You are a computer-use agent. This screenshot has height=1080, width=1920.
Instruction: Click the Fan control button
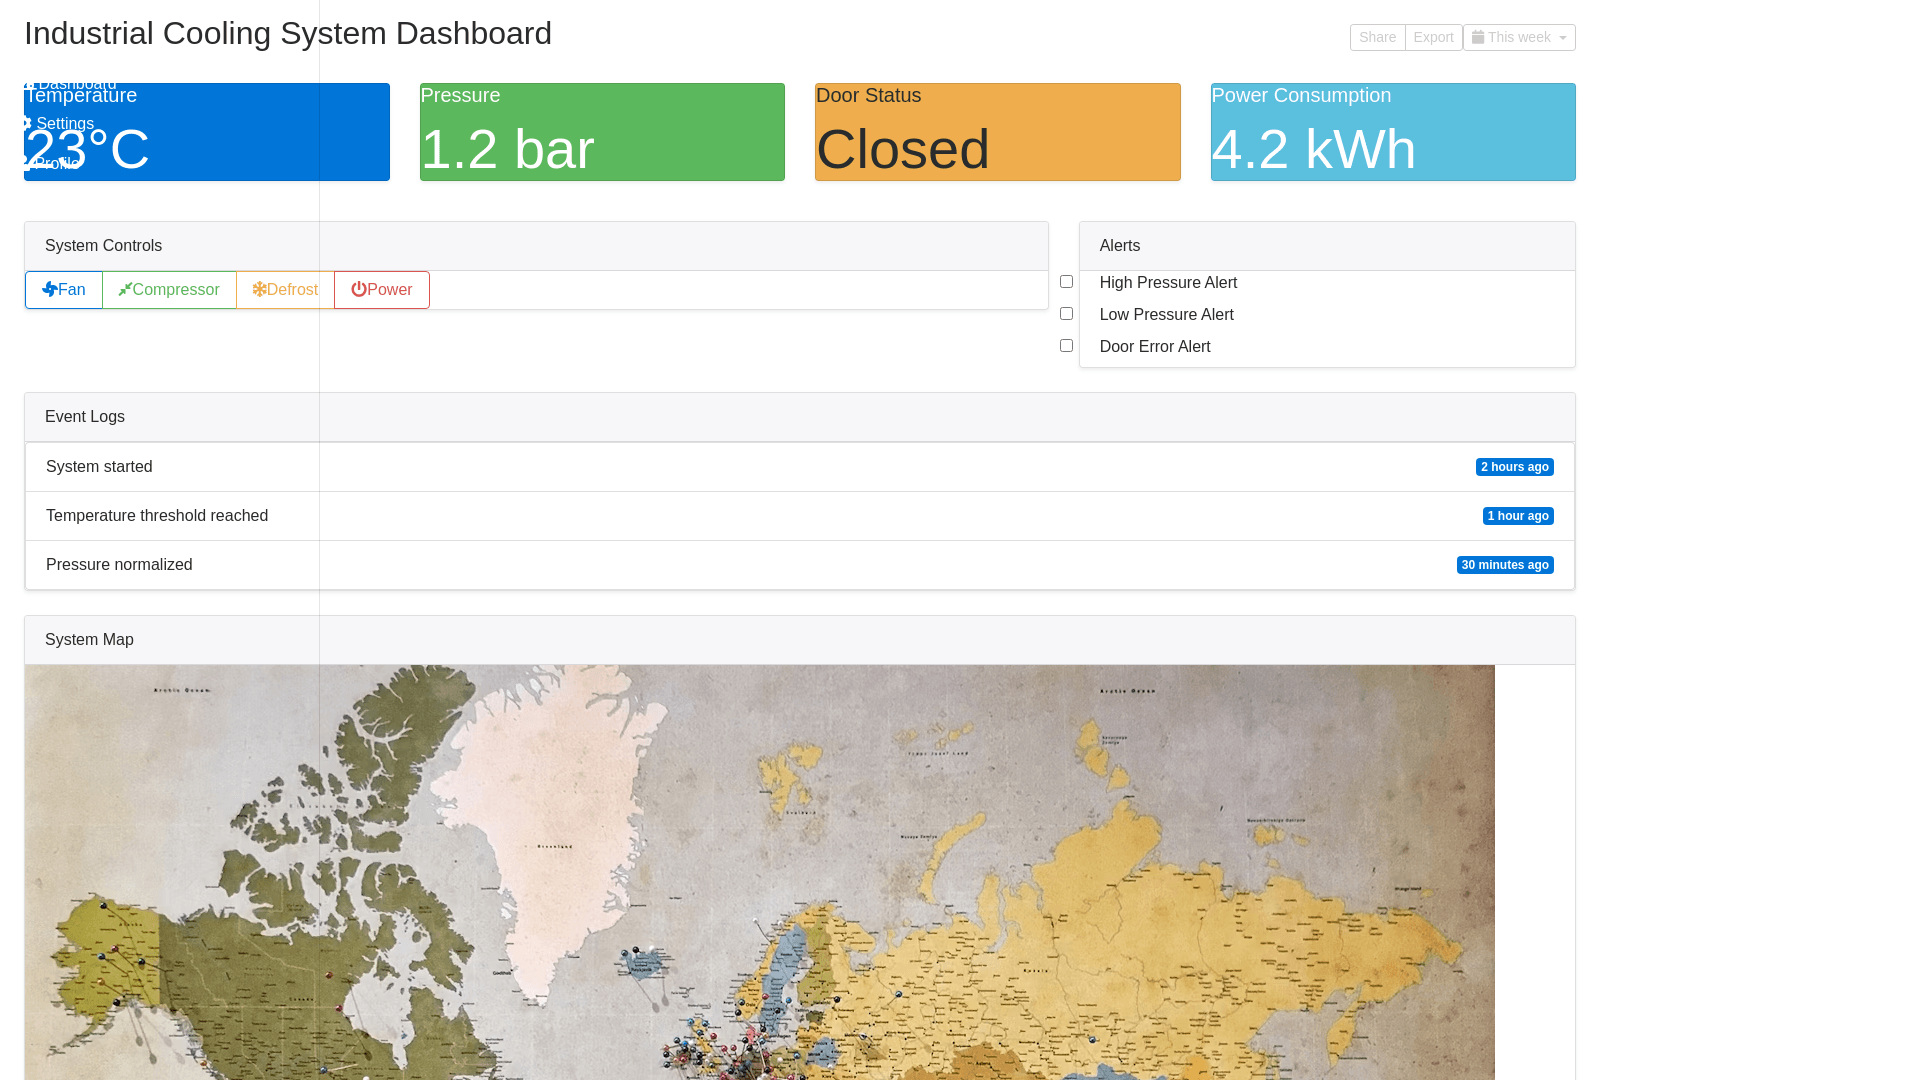click(64, 290)
